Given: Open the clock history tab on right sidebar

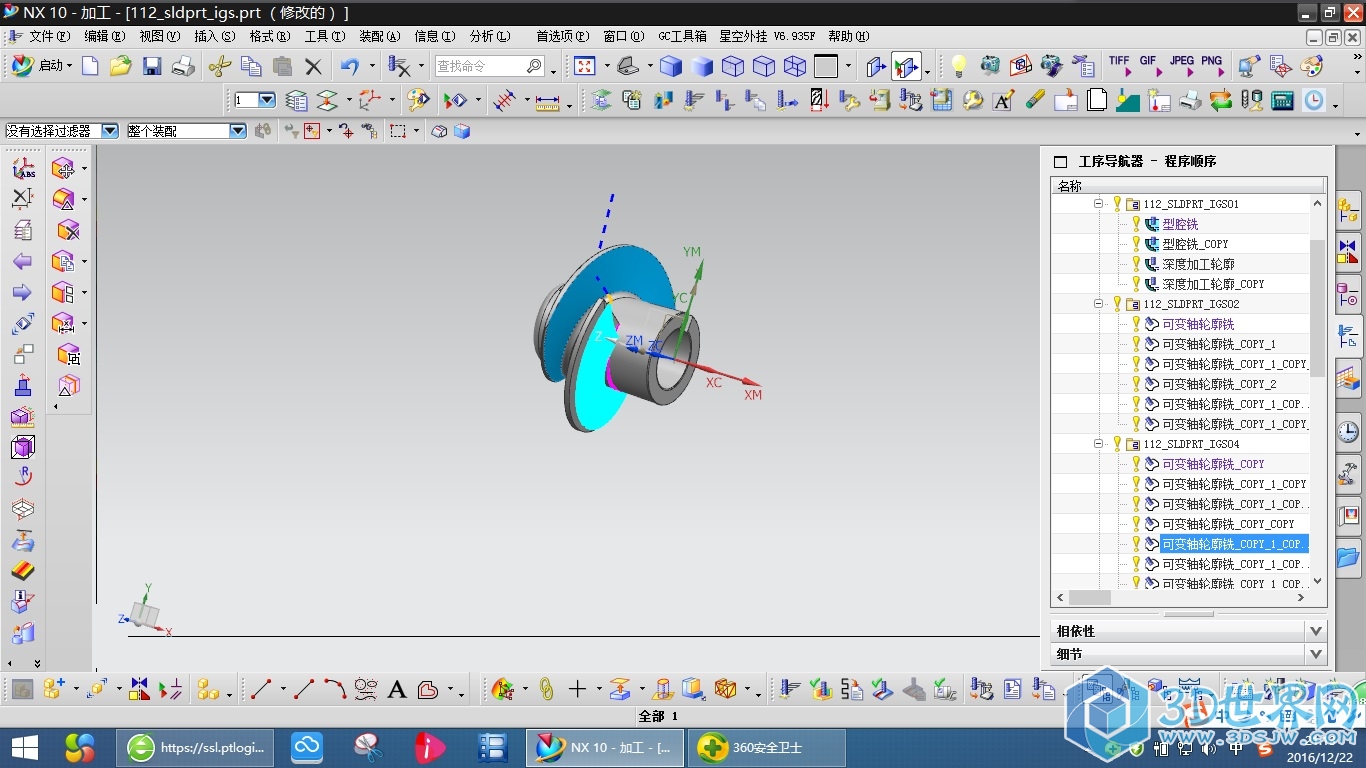Looking at the screenshot, I should 1348,432.
